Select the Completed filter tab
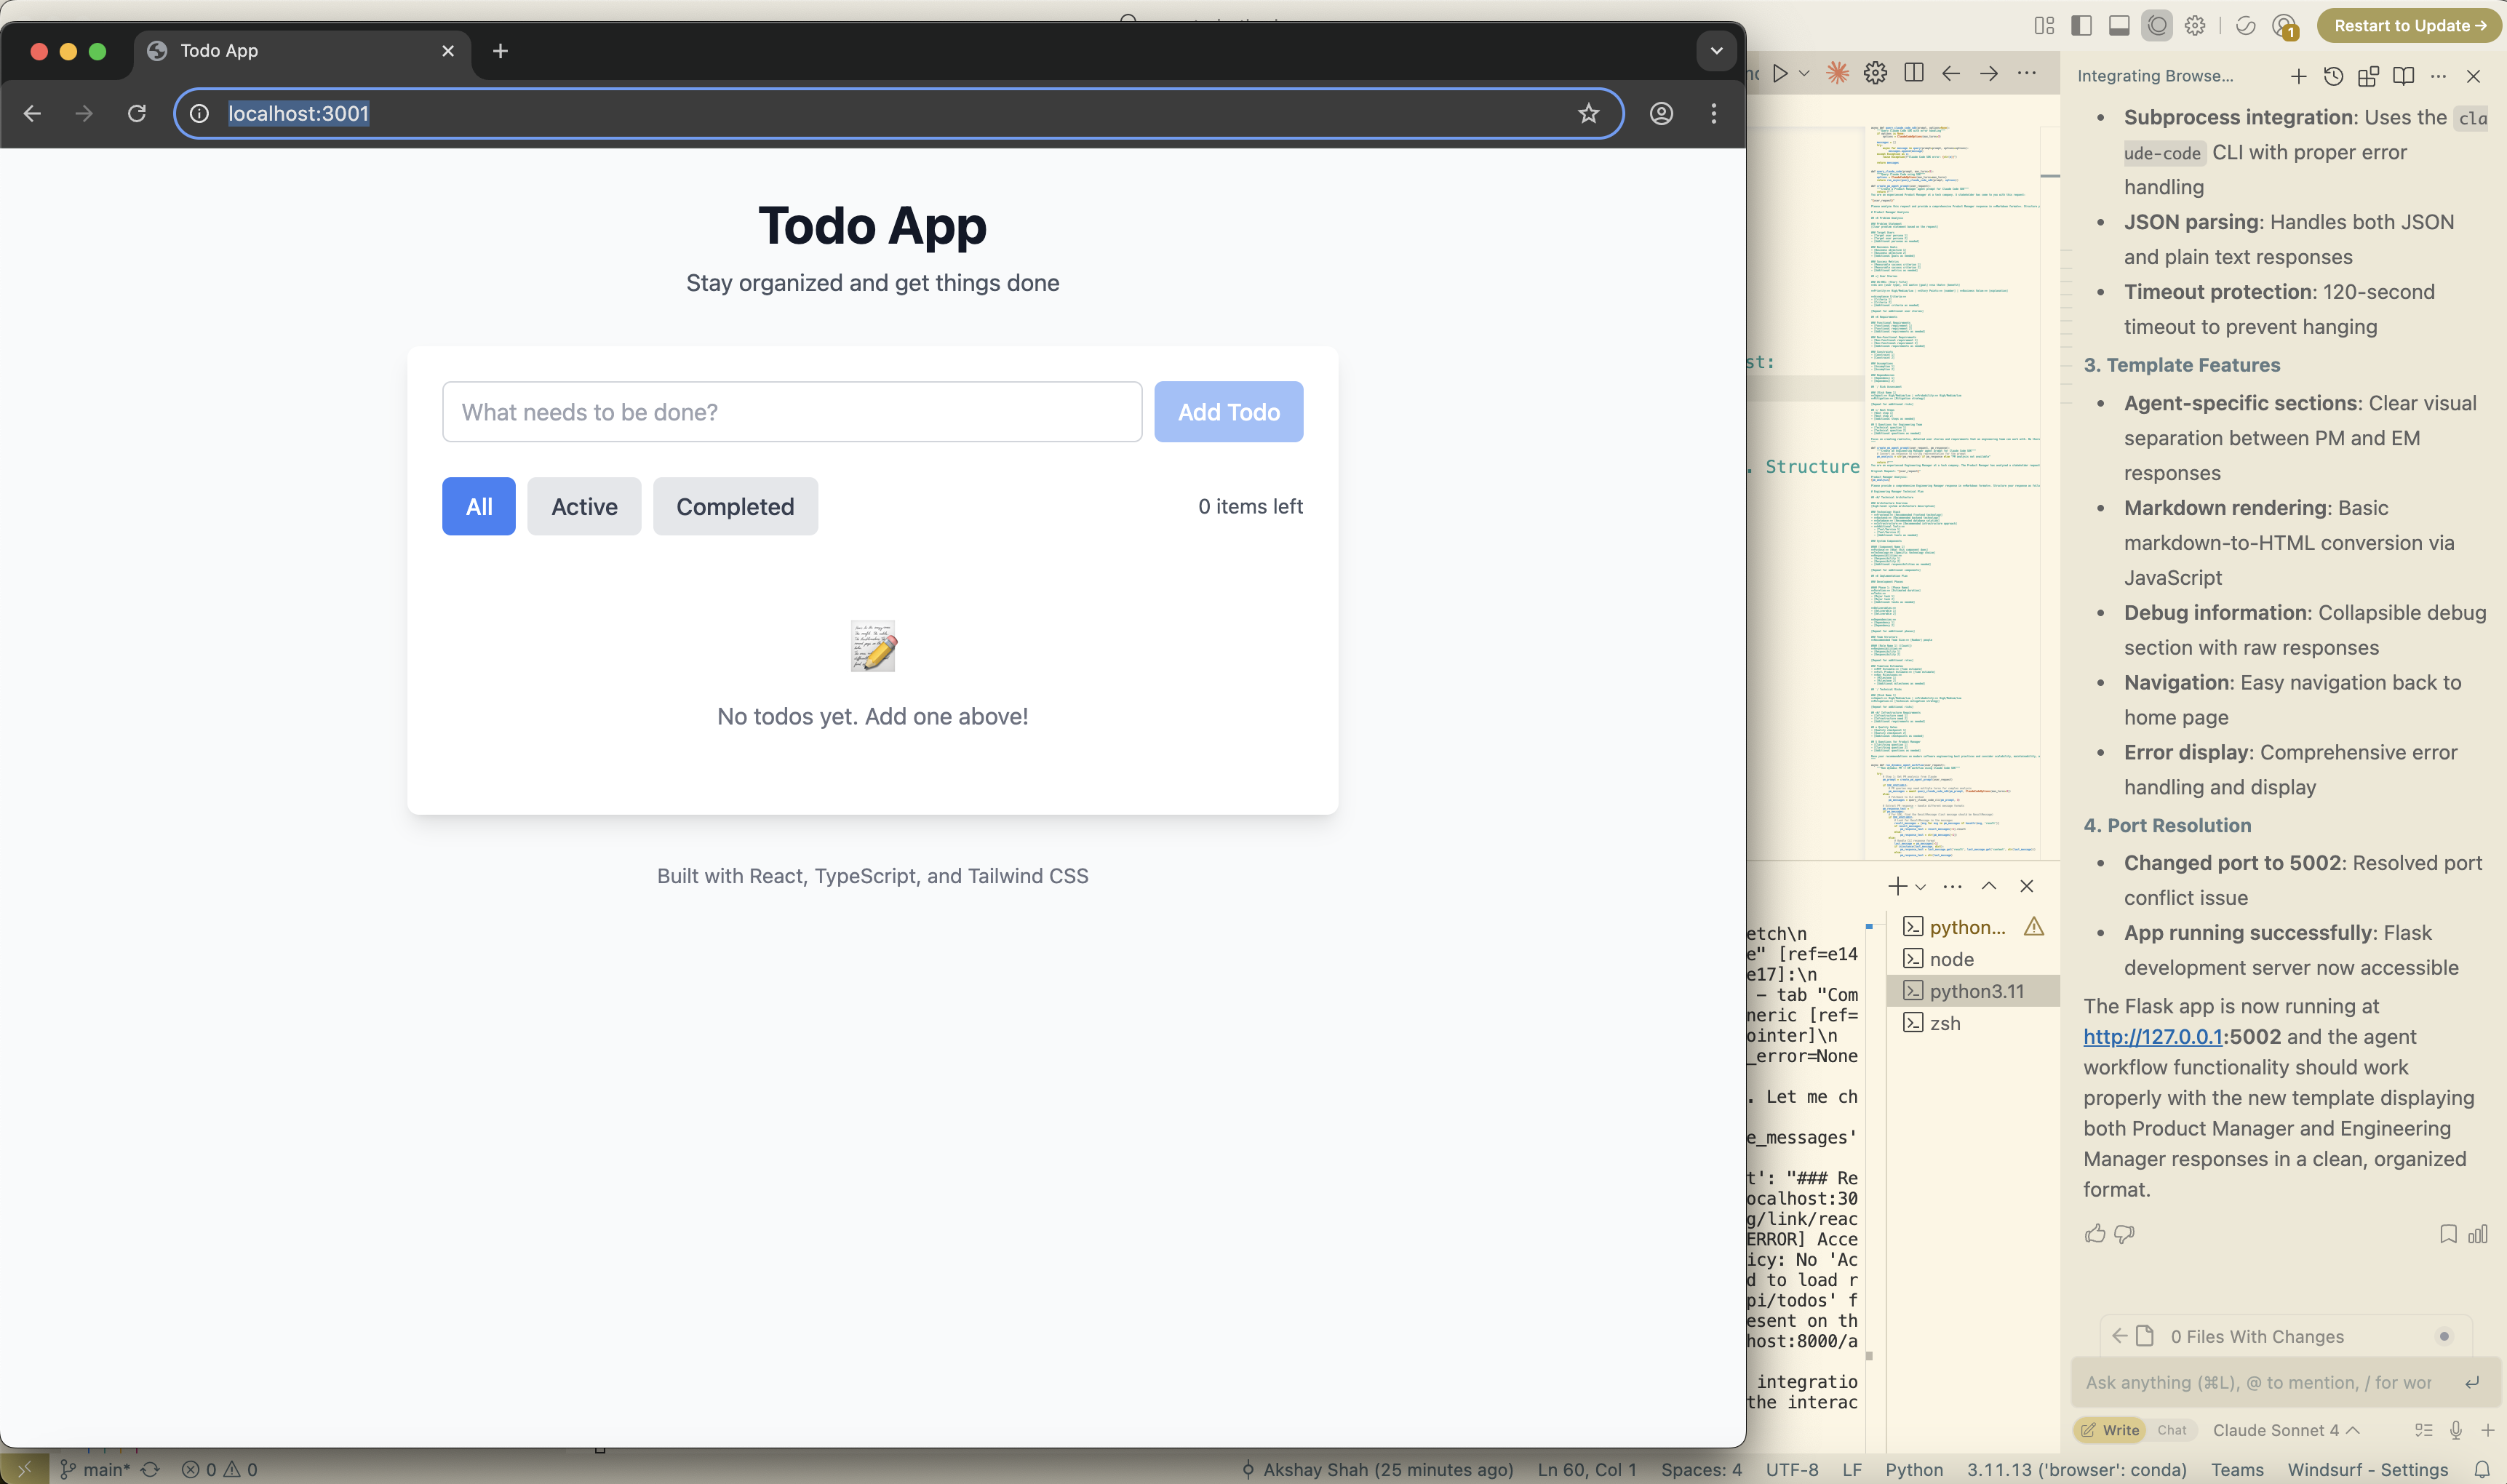 pyautogui.click(x=735, y=507)
